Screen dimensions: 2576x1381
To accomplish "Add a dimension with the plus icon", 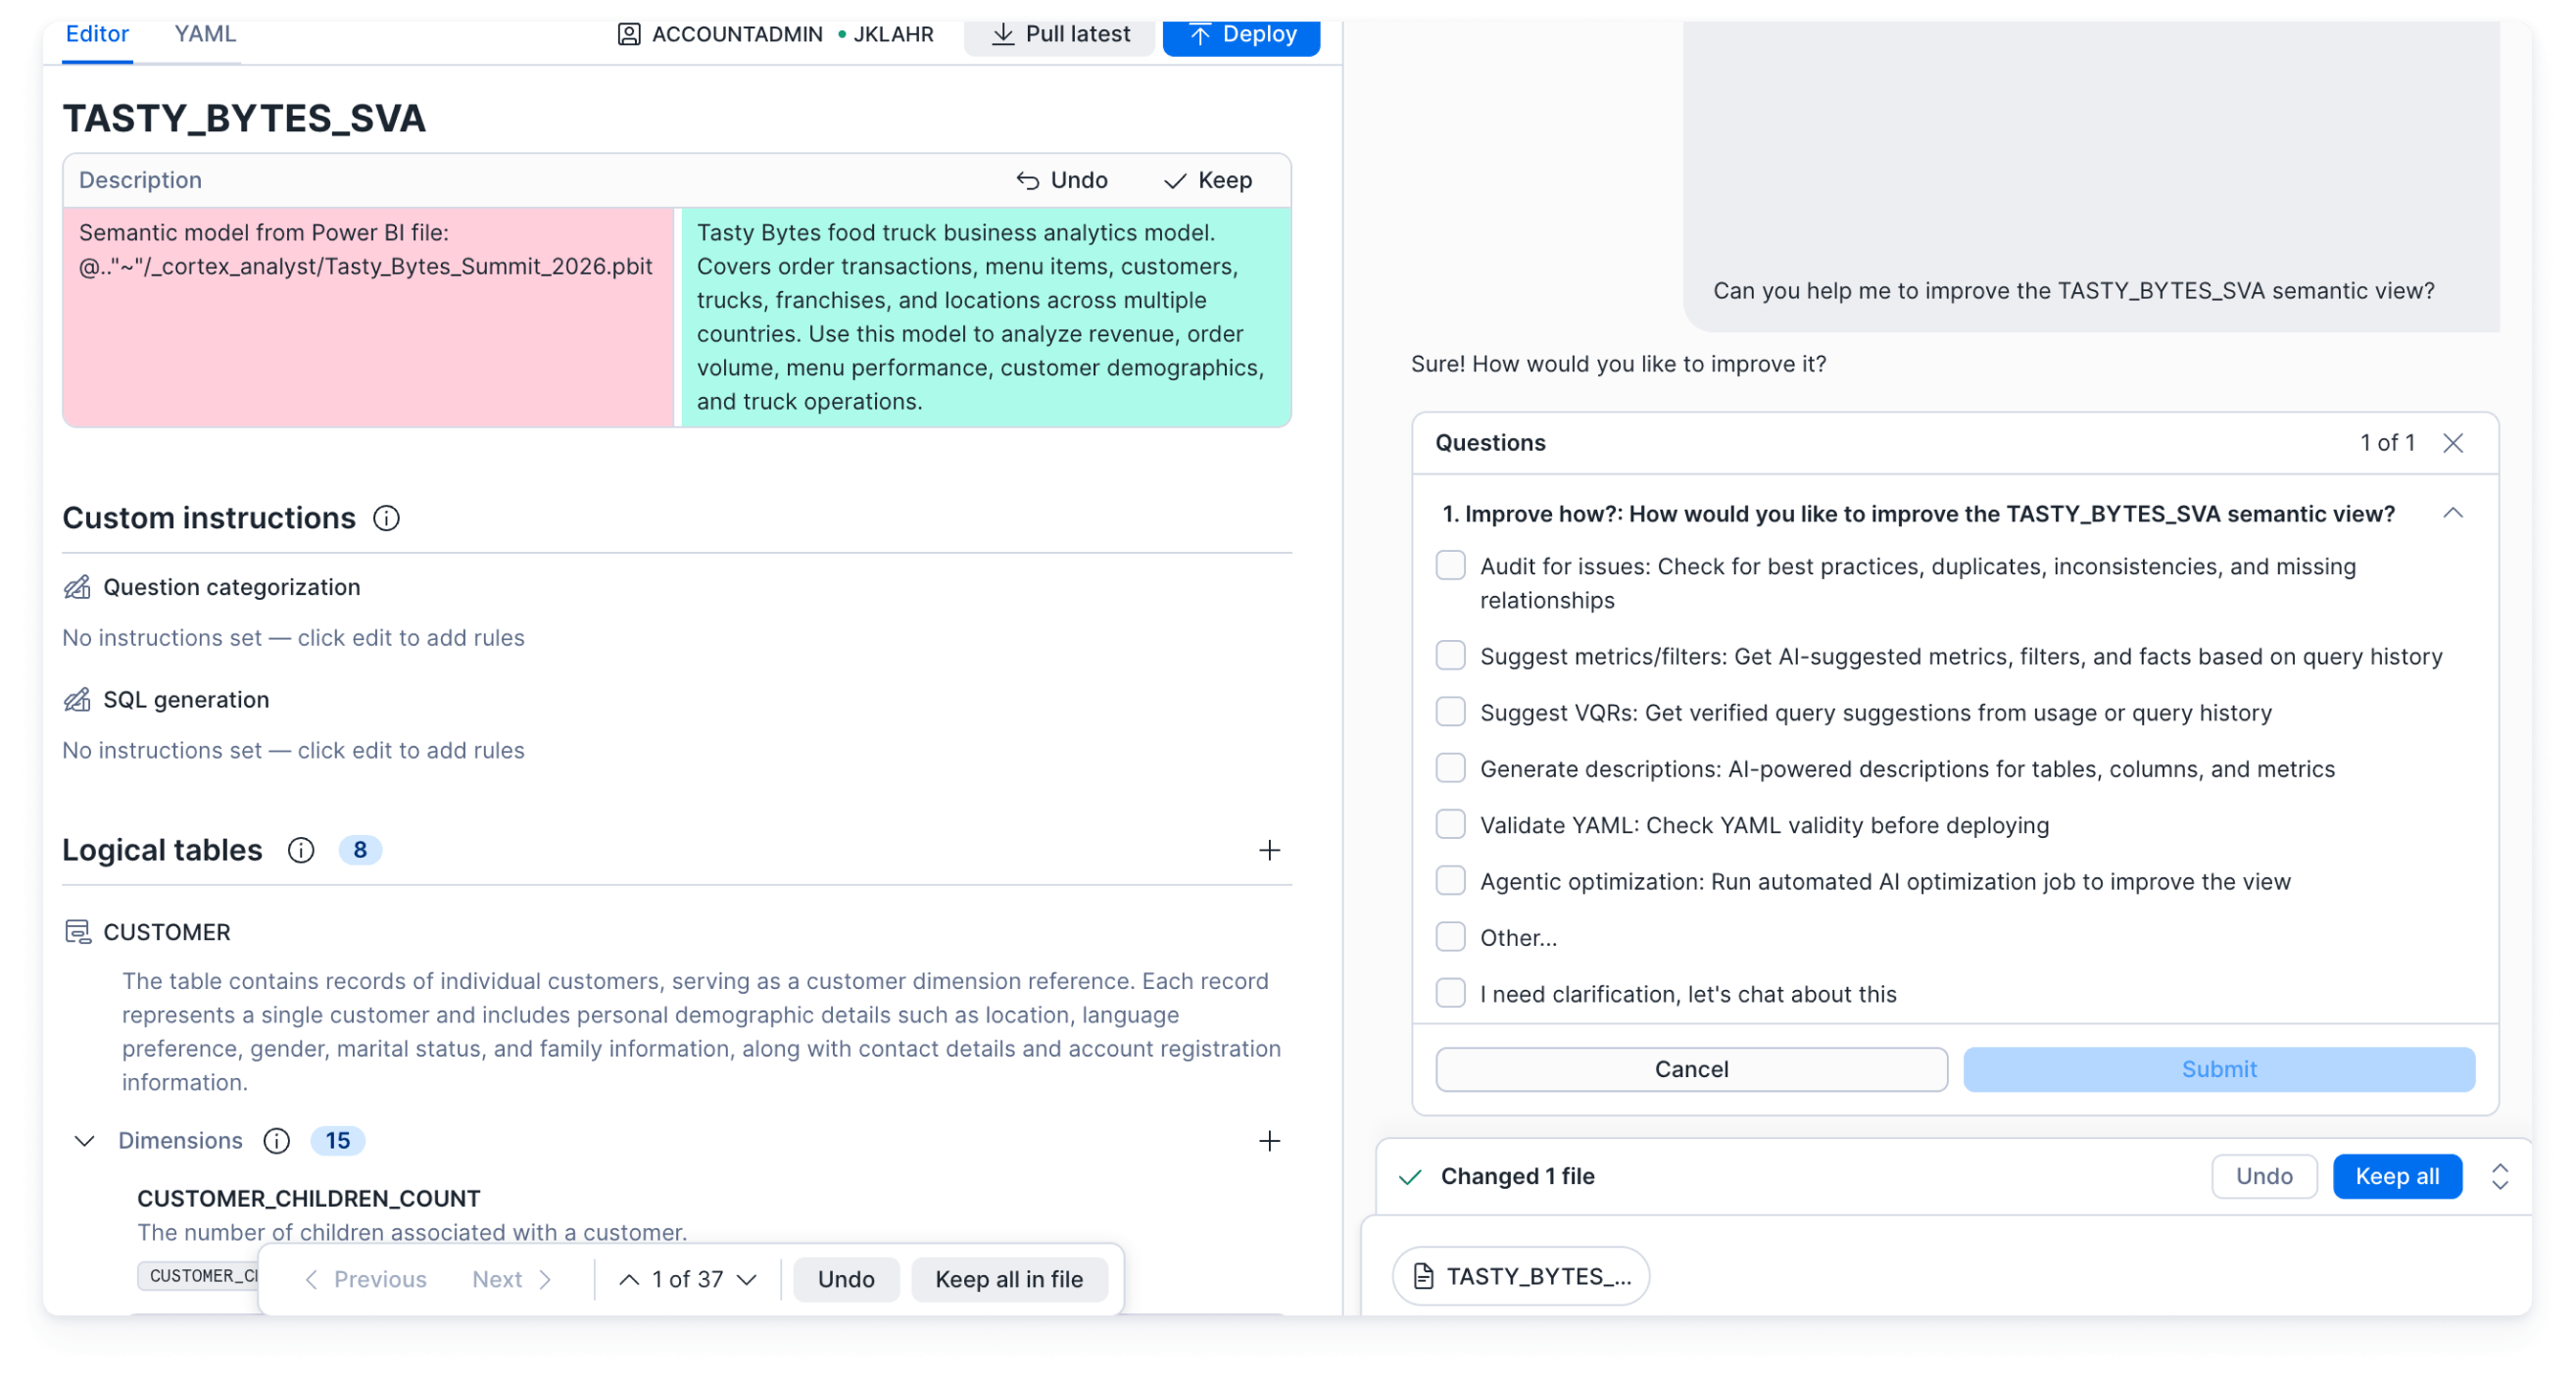I will 1269,1141.
